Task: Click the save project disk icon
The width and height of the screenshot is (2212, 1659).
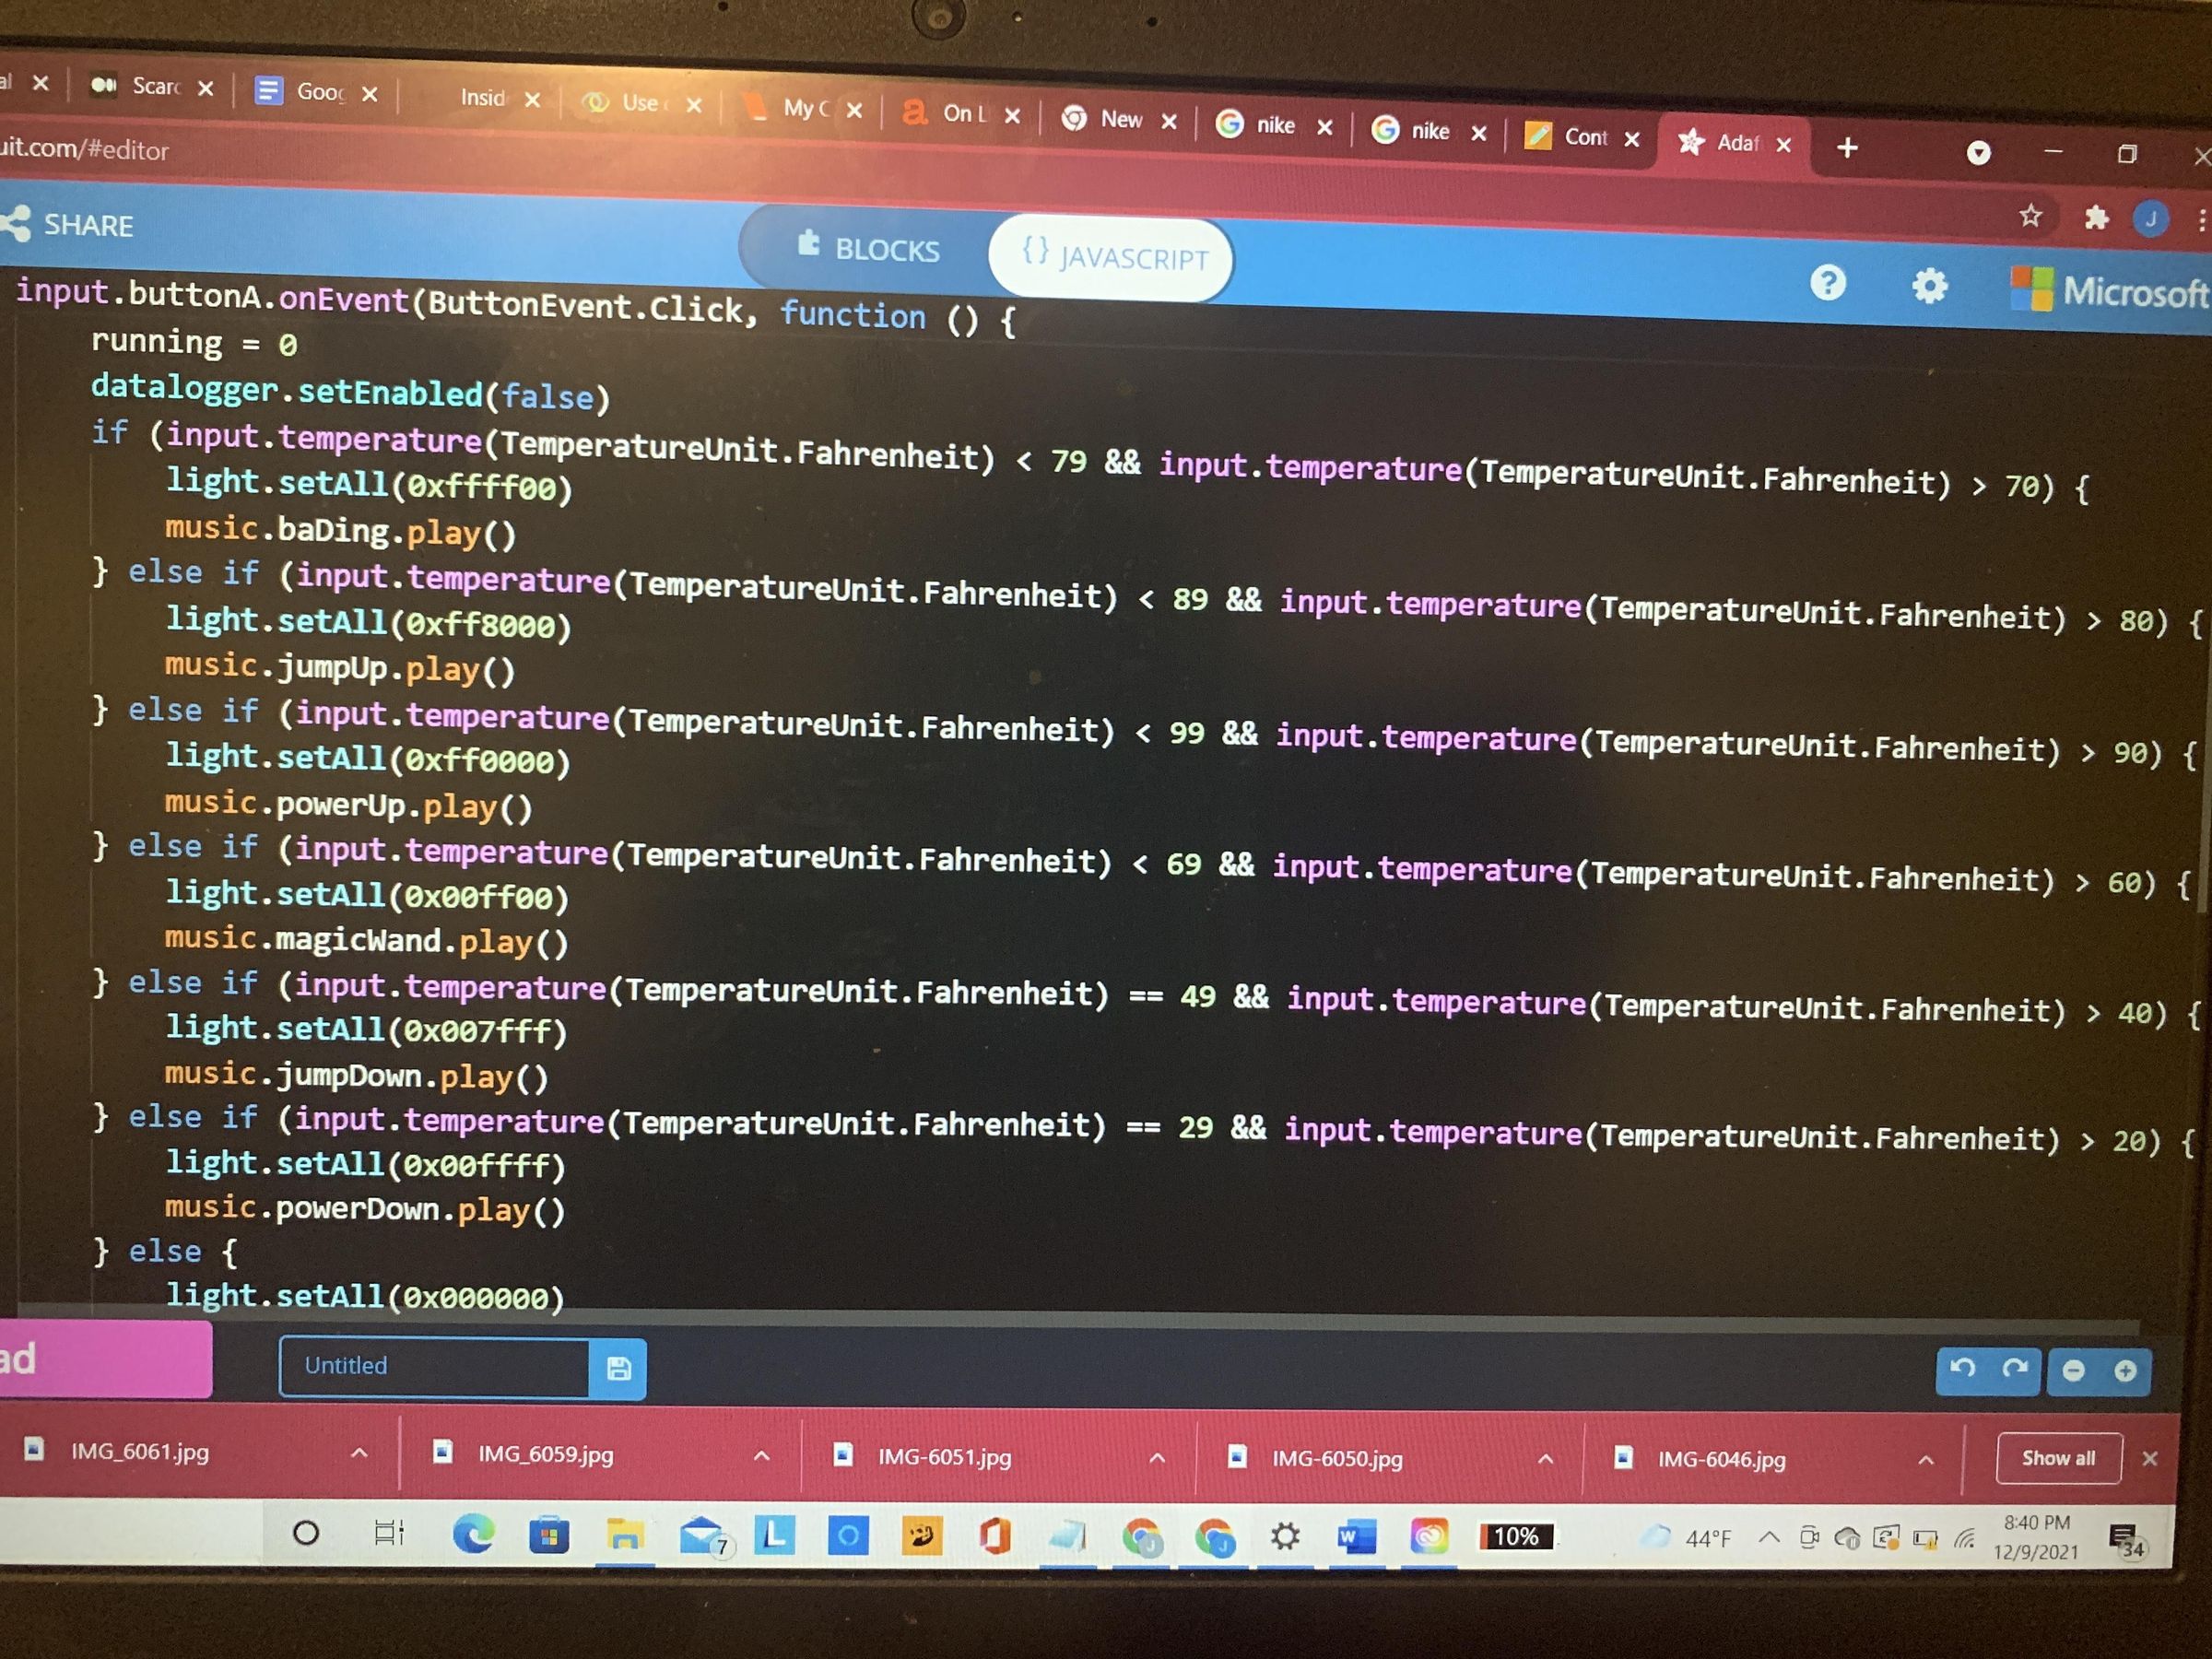Action: point(618,1368)
